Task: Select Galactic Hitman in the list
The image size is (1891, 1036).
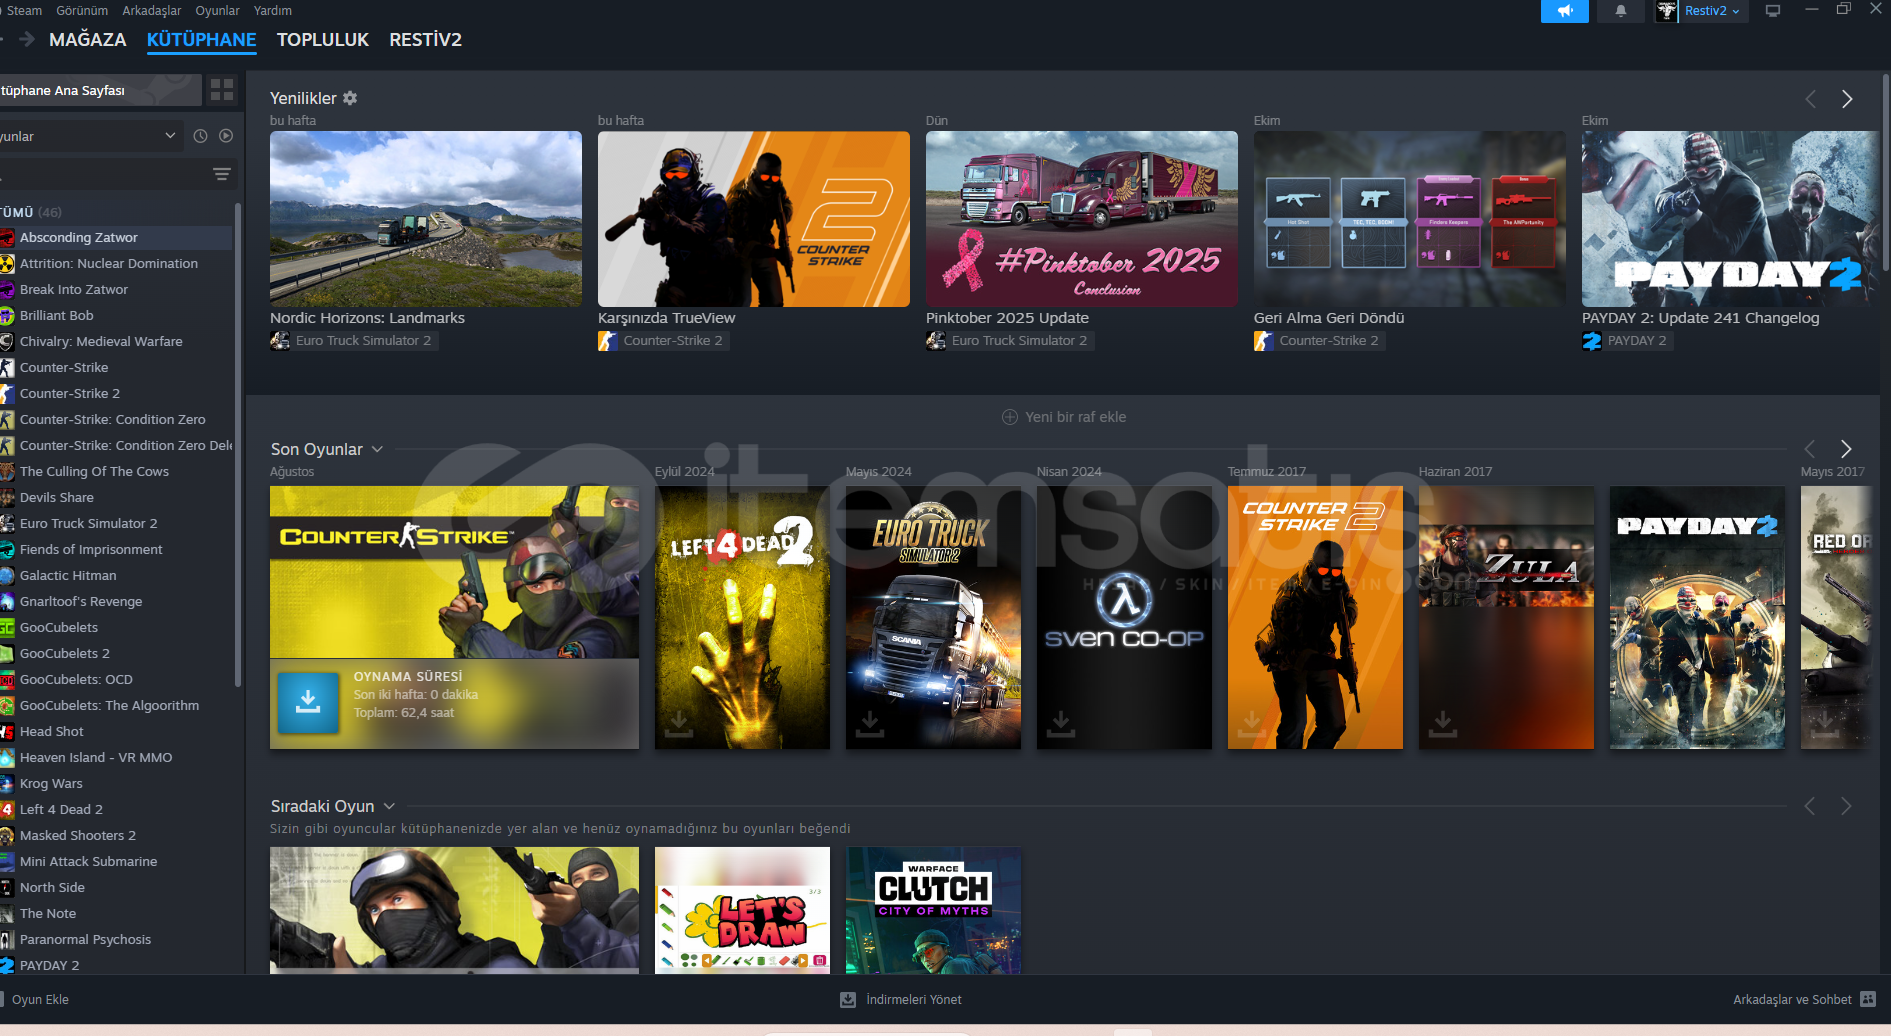Action: pos(116,575)
